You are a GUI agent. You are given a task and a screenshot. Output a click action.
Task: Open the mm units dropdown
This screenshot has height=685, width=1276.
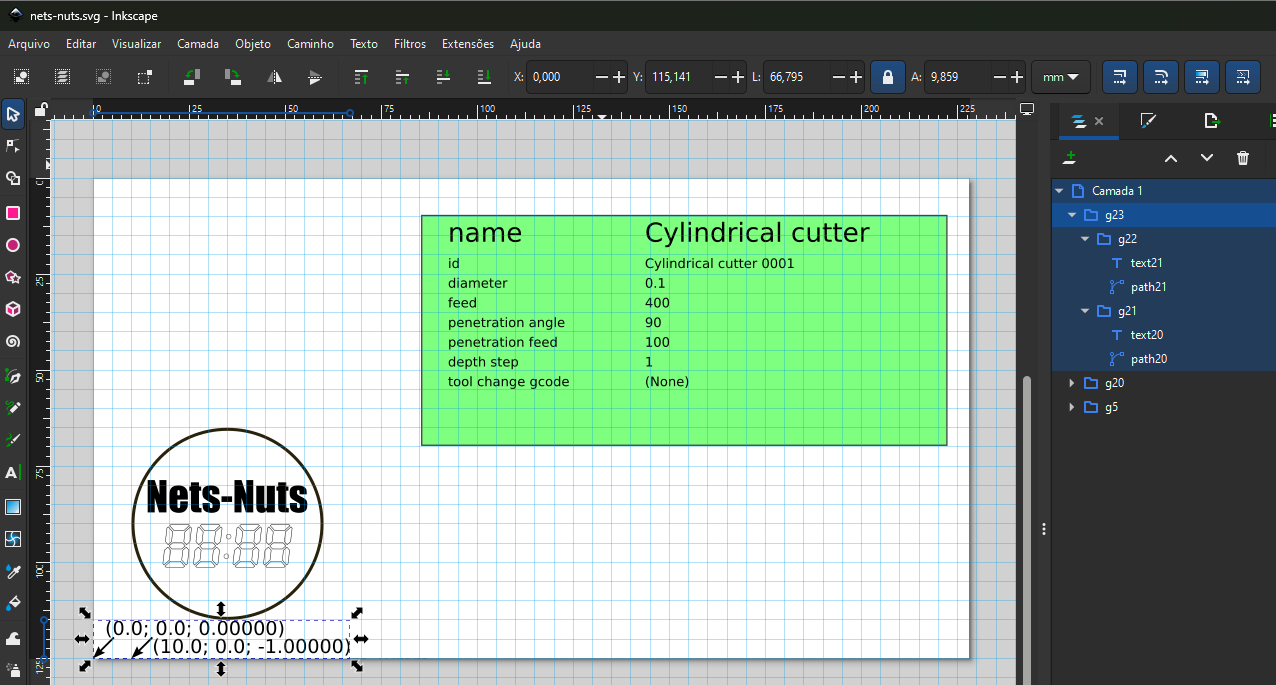1060,77
